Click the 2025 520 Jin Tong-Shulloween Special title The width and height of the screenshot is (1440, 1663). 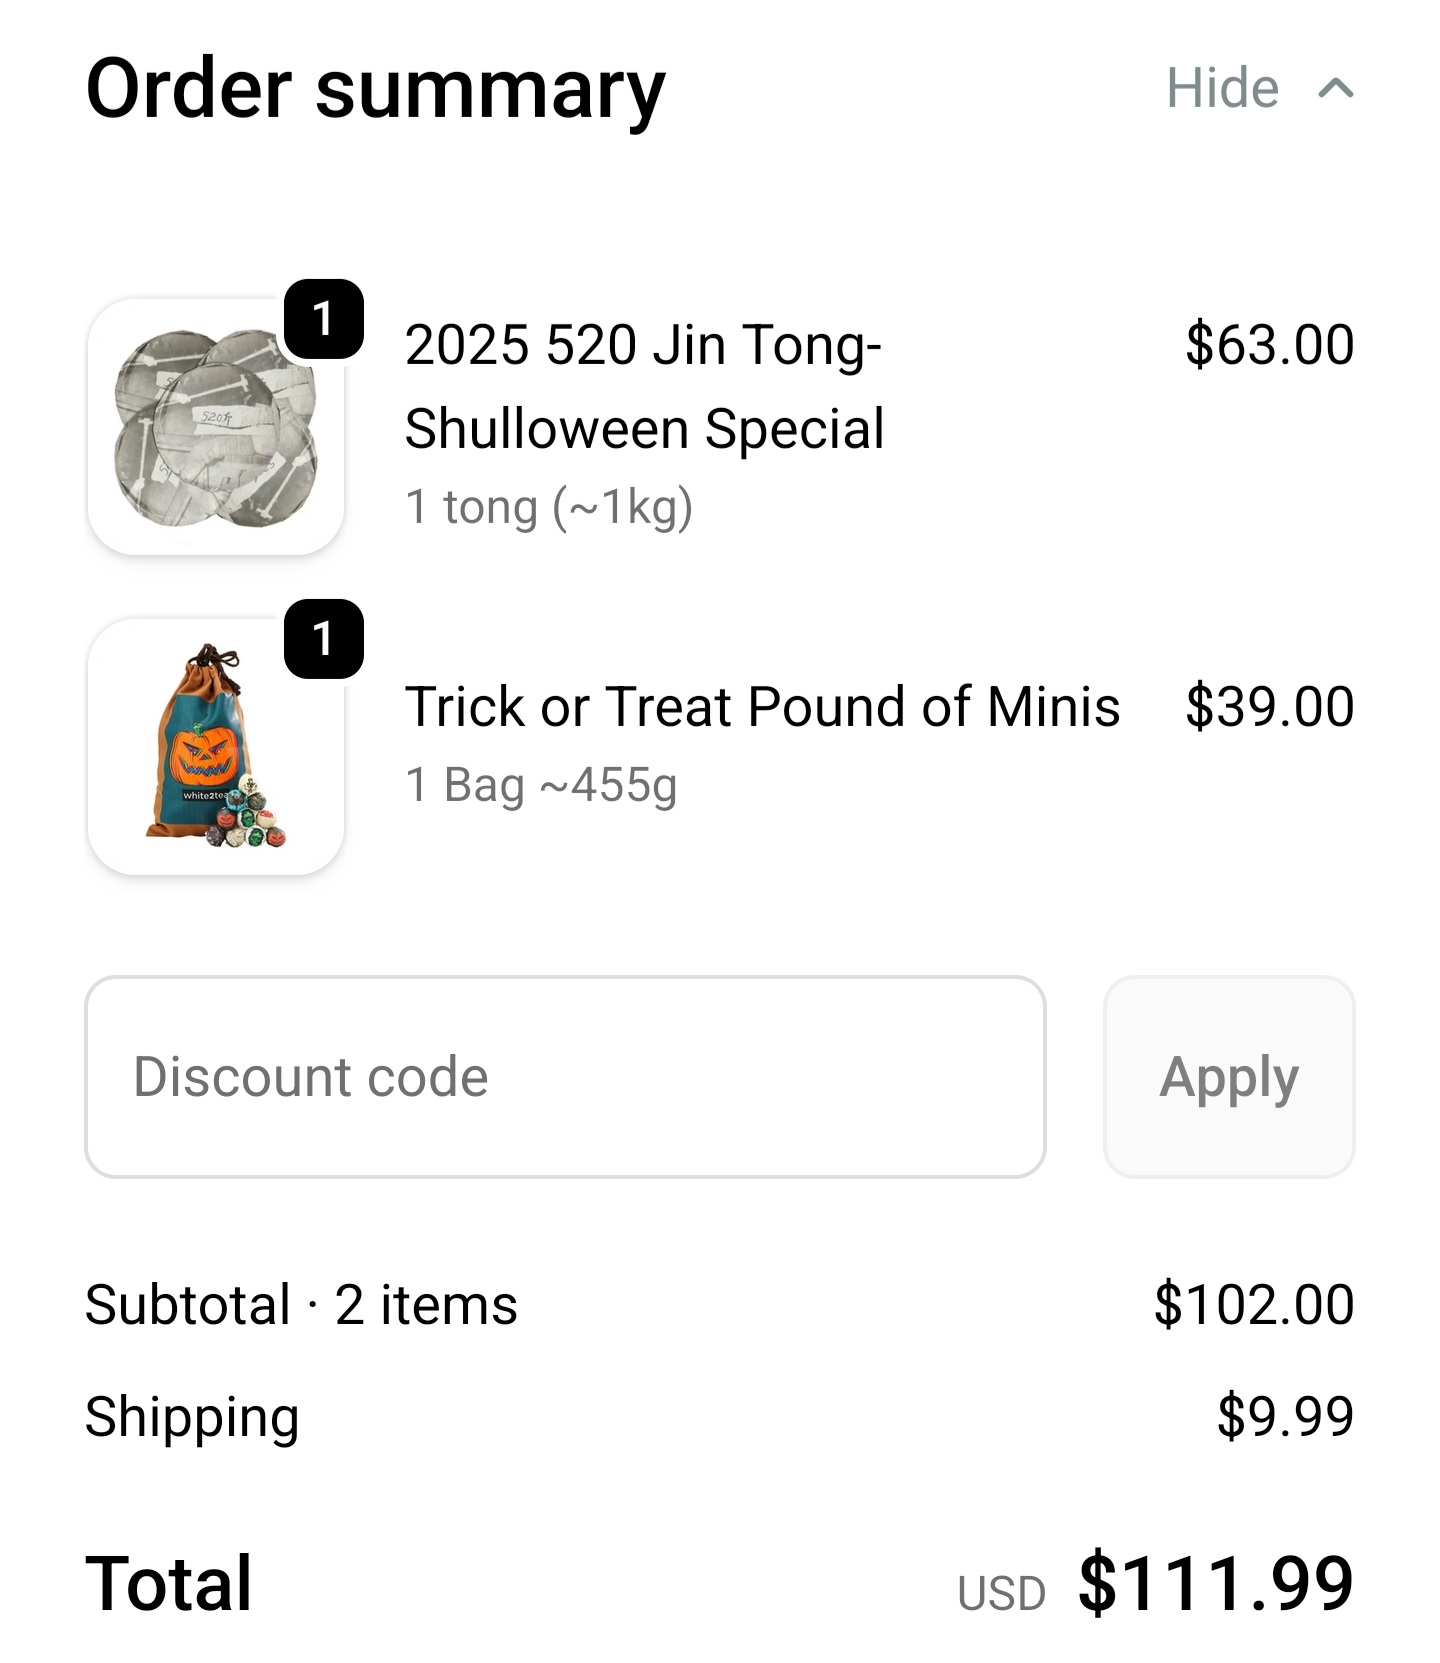pyautogui.click(x=644, y=386)
